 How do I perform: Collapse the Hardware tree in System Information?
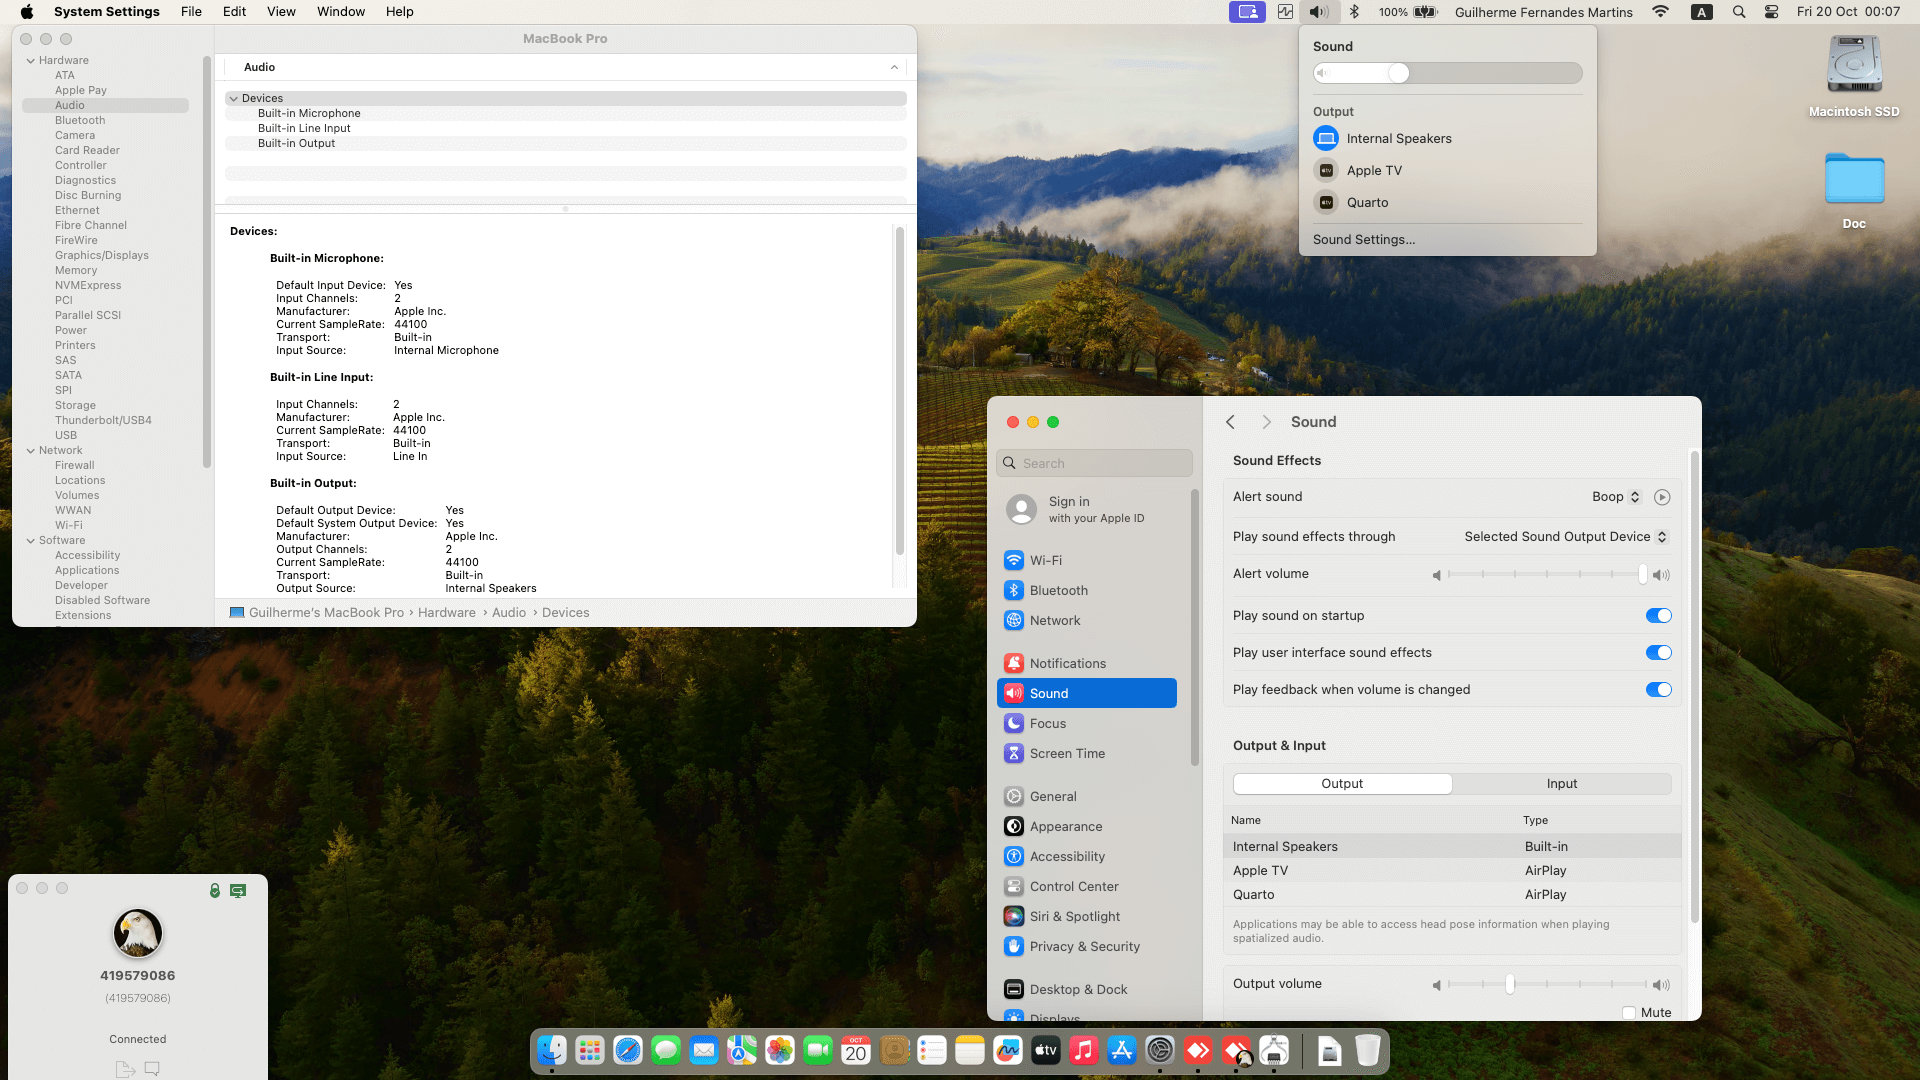tap(31, 60)
